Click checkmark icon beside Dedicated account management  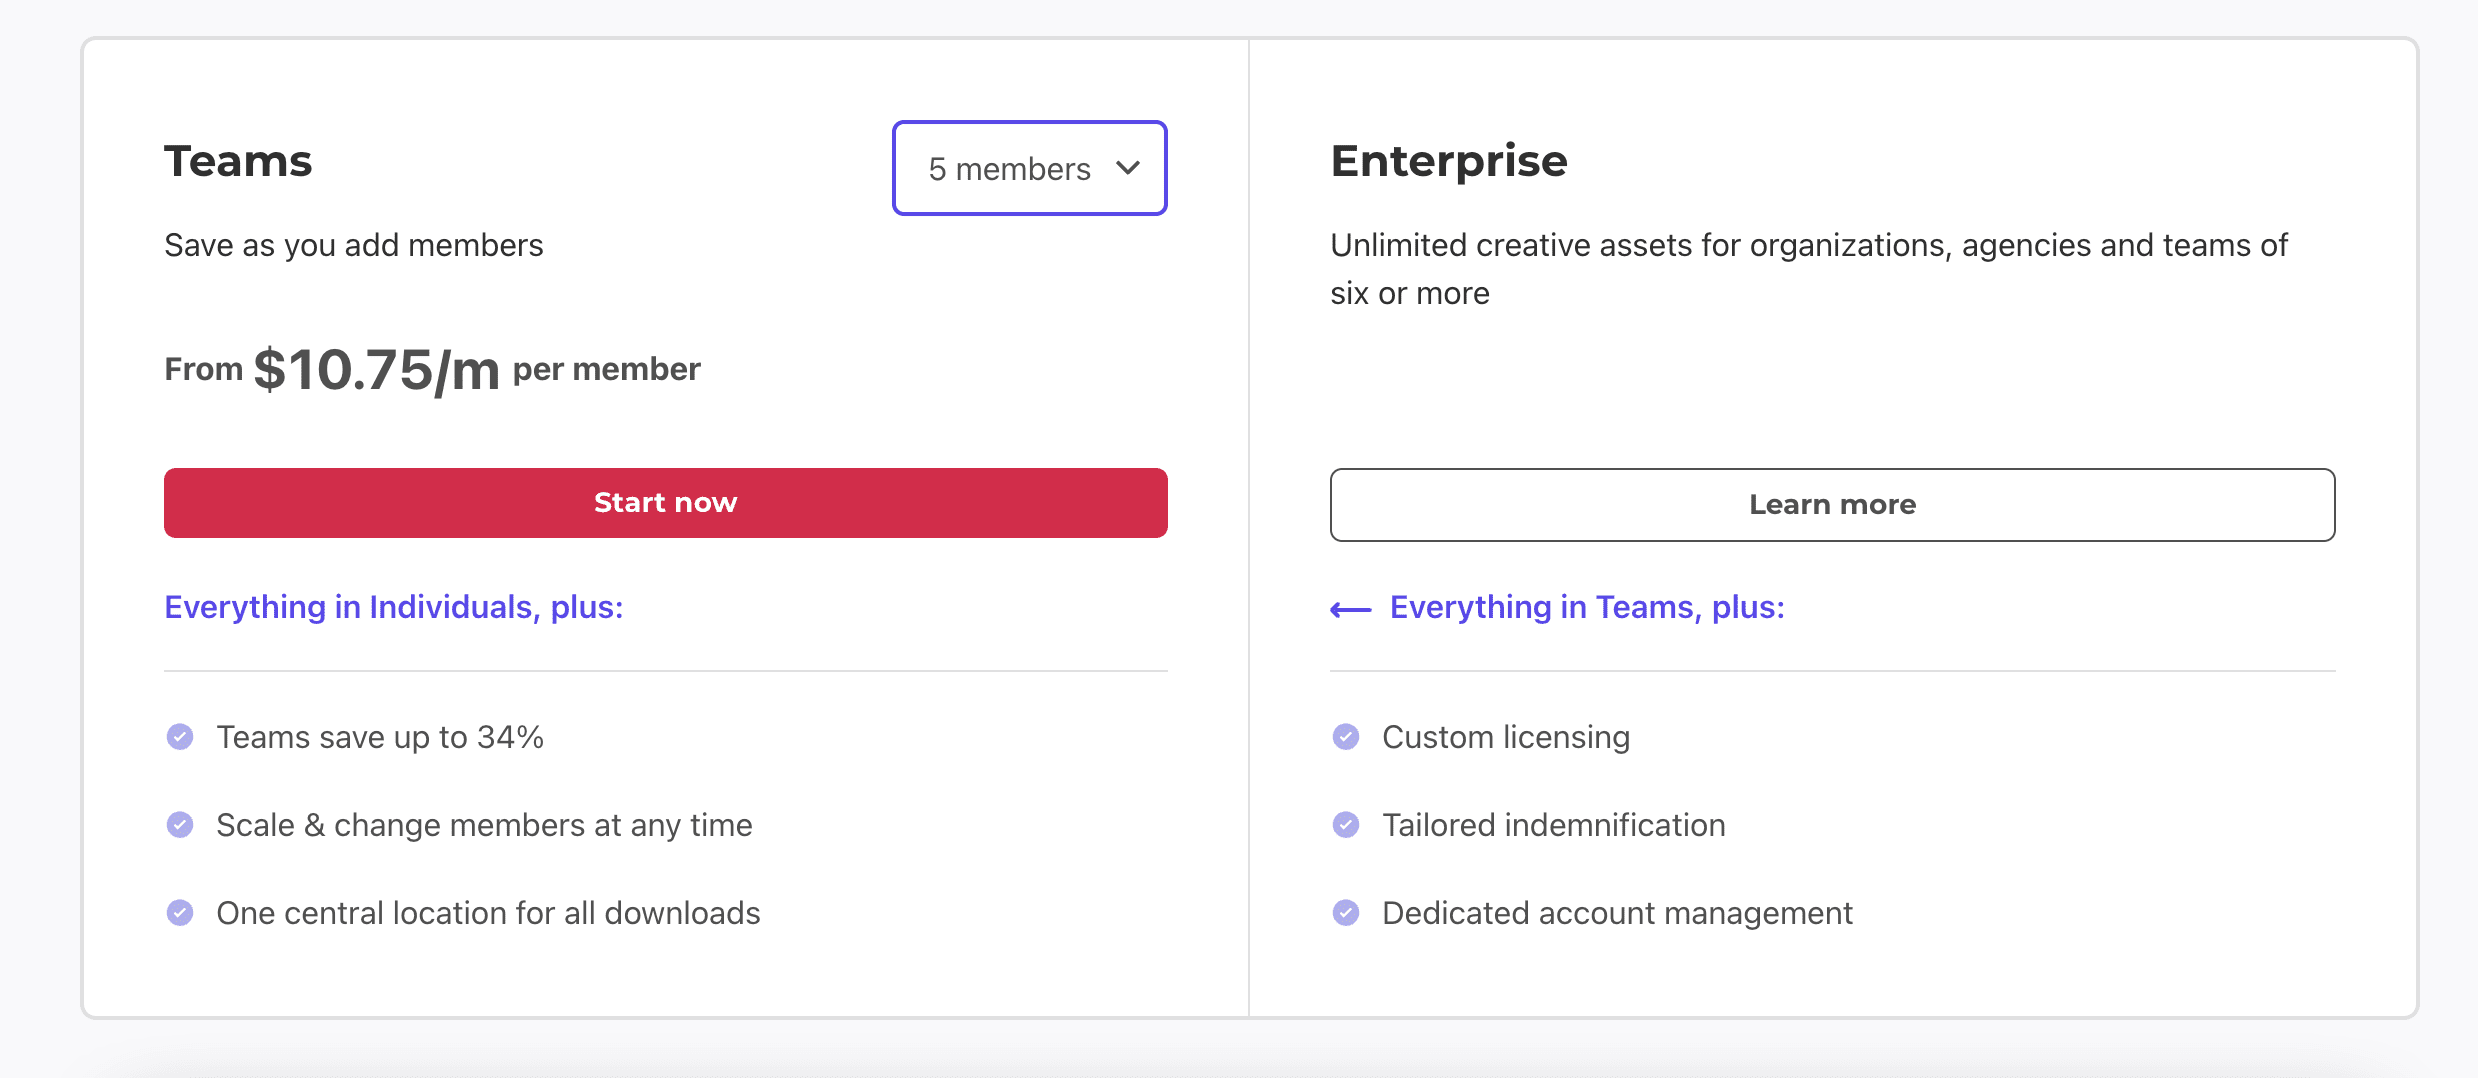pos(1346,913)
